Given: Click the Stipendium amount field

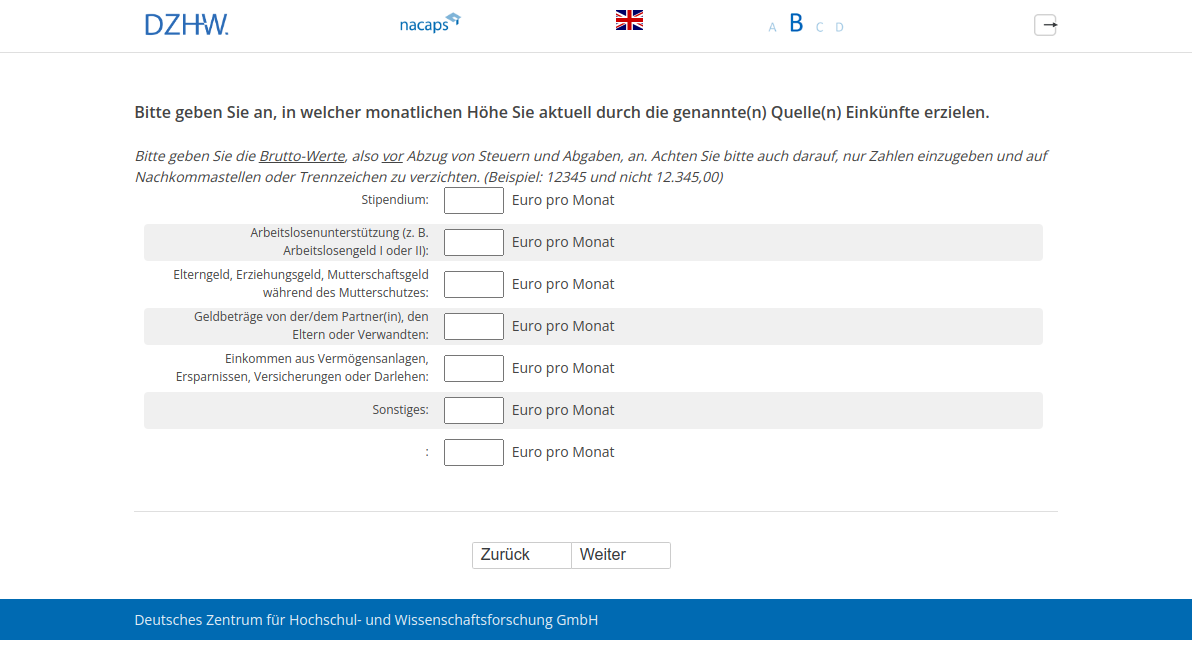Looking at the screenshot, I should [473, 200].
